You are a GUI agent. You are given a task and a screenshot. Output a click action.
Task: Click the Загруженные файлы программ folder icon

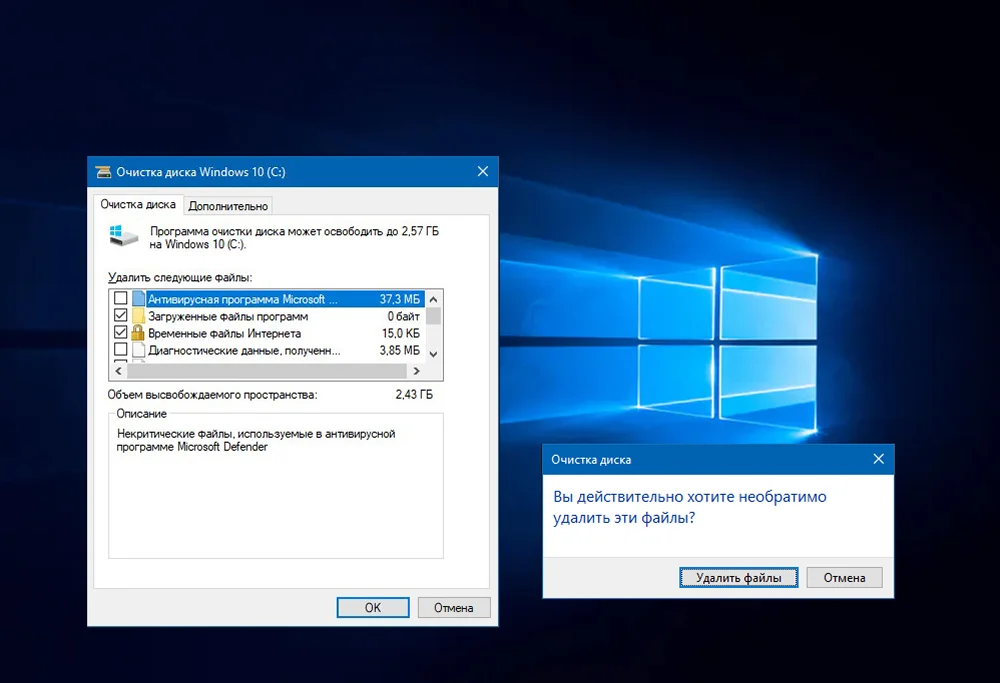pos(138,316)
